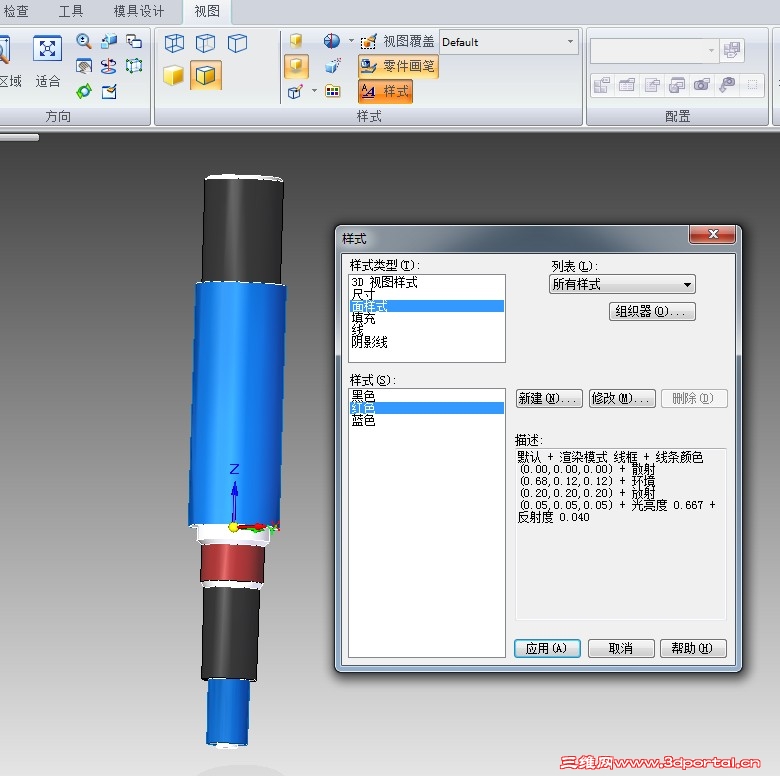Toggle Shaded with visible edges mode
This screenshot has height=776, width=780.
coord(205,76)
